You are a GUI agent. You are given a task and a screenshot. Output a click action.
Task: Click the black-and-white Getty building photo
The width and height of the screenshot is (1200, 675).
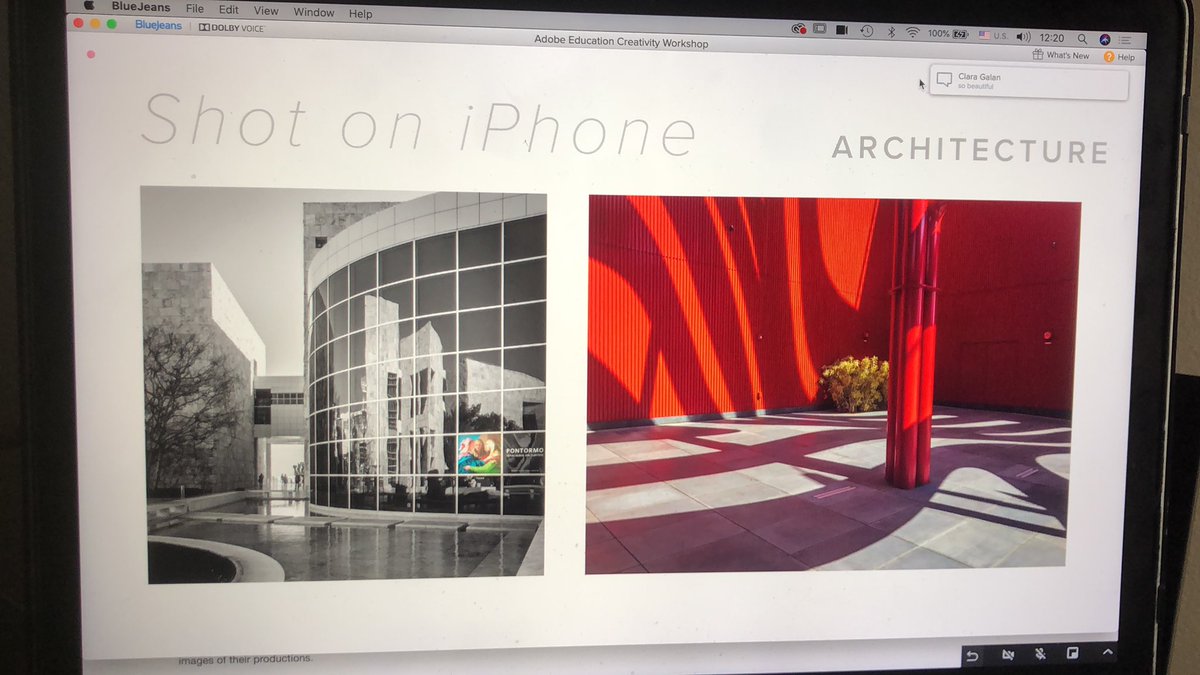click(x=345, y=385)
